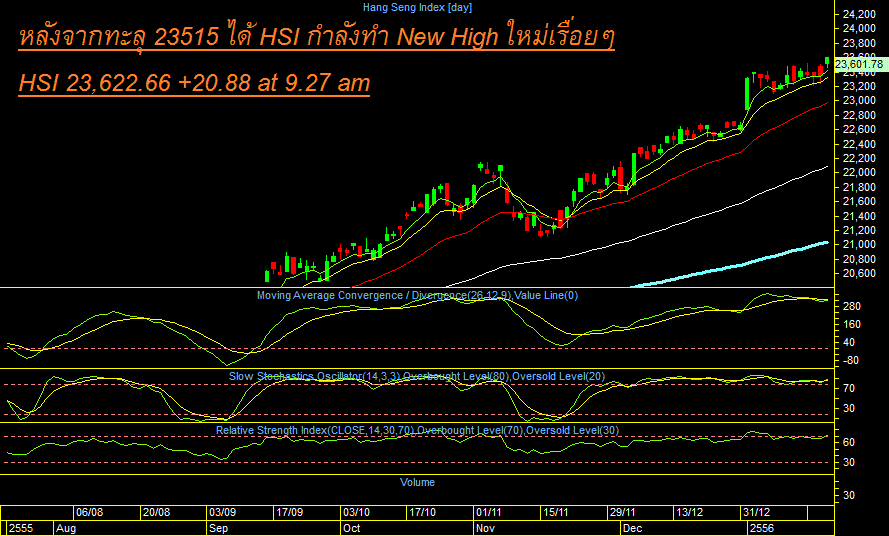Click the 17/09 date on time axis
The height and width of the screenshot is (536, 889).
click(x=289, y=512)
